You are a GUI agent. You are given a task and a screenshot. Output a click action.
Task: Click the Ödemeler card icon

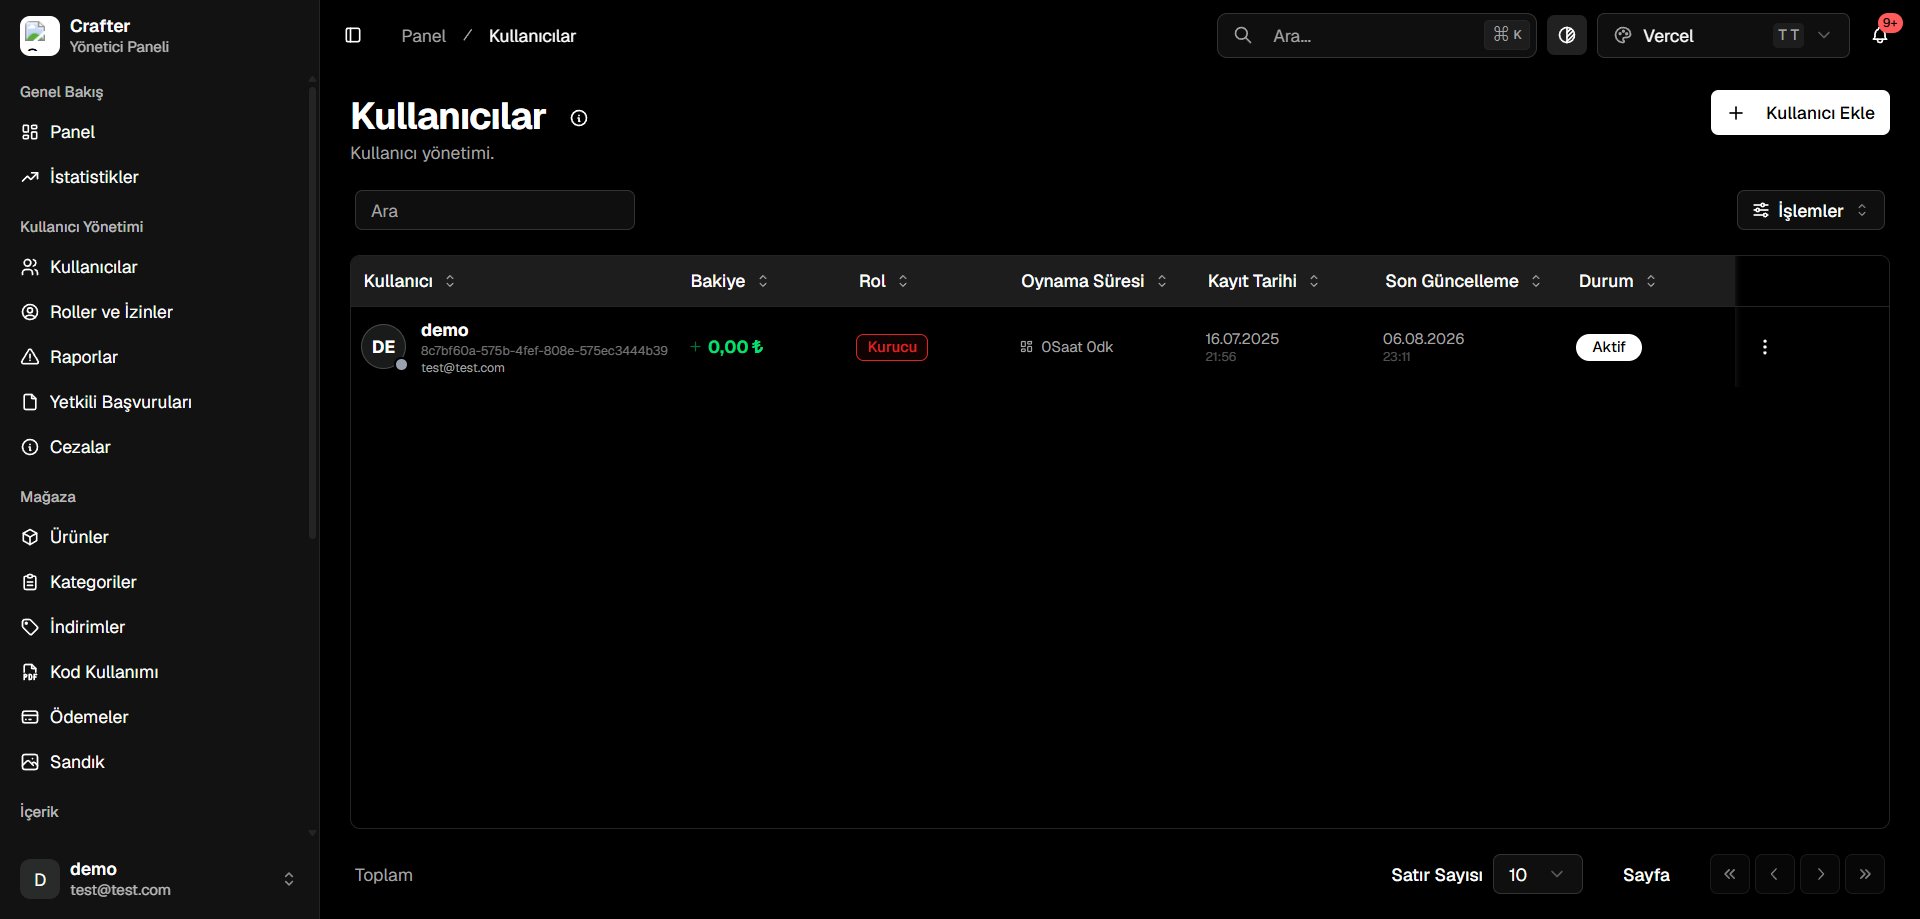click(30, 717)
